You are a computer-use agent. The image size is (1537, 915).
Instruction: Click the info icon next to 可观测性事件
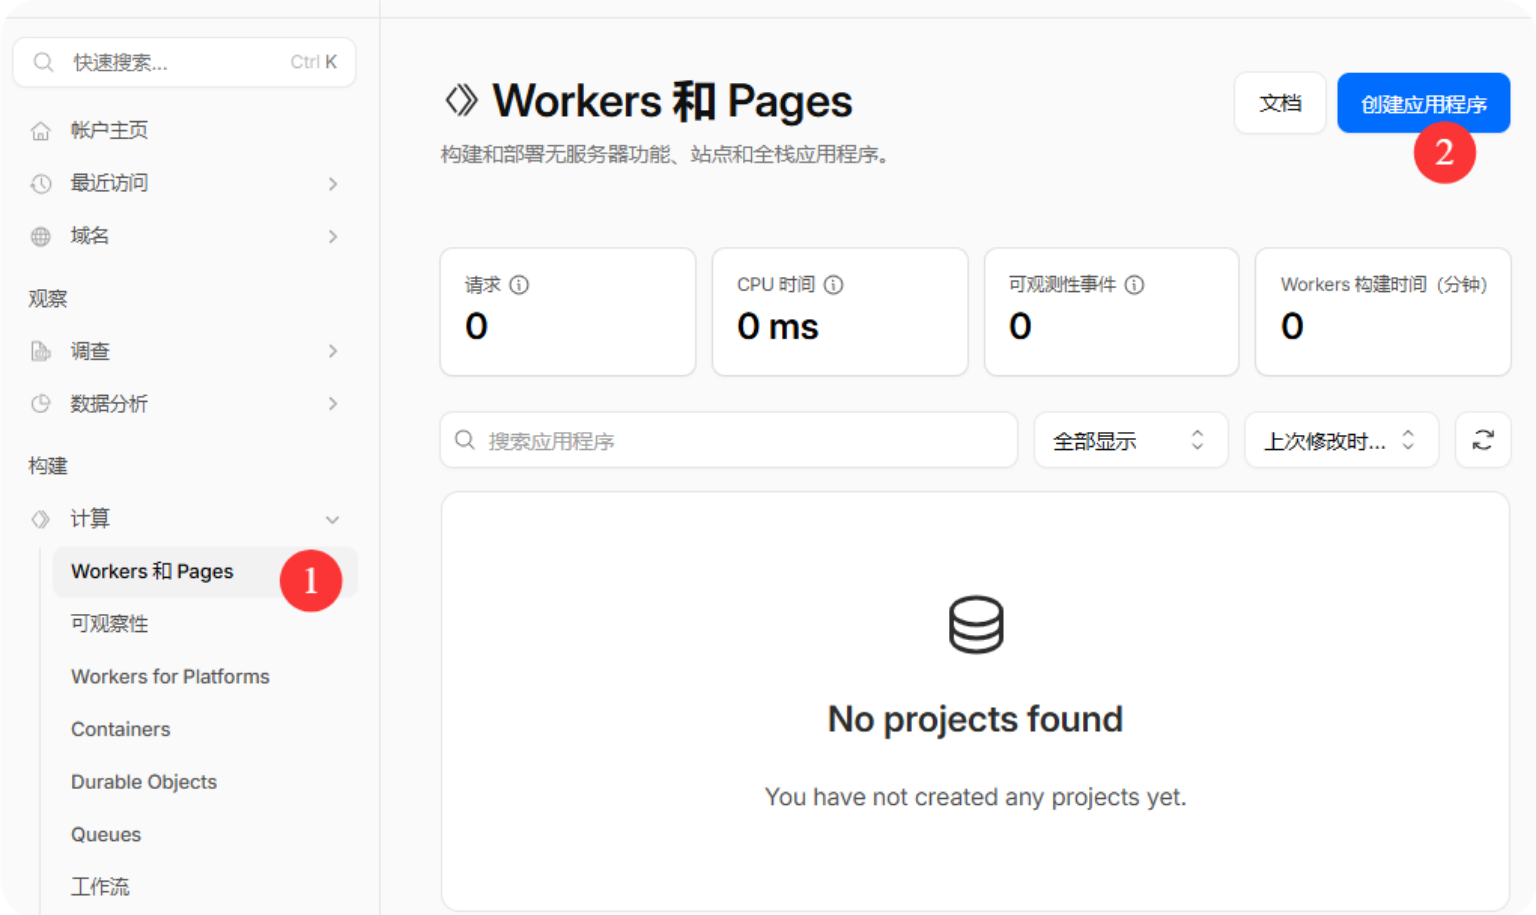coord(1134,285)
